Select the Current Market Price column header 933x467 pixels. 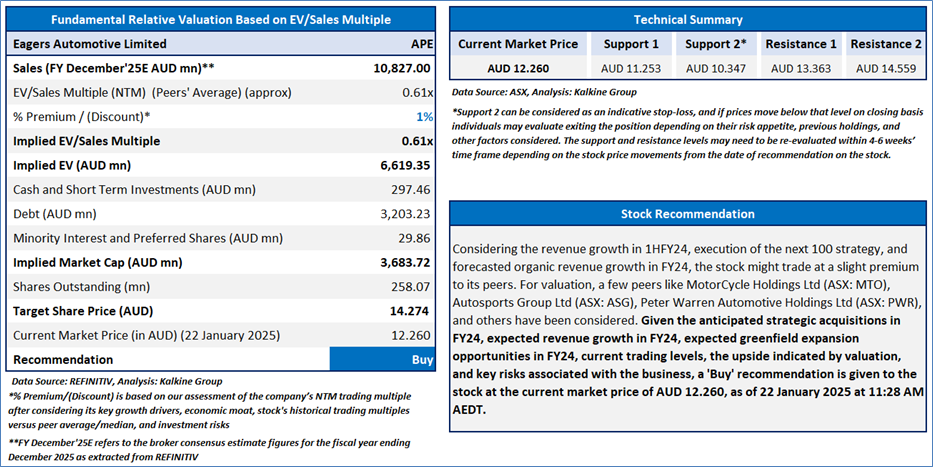click(x=517, y=44)
